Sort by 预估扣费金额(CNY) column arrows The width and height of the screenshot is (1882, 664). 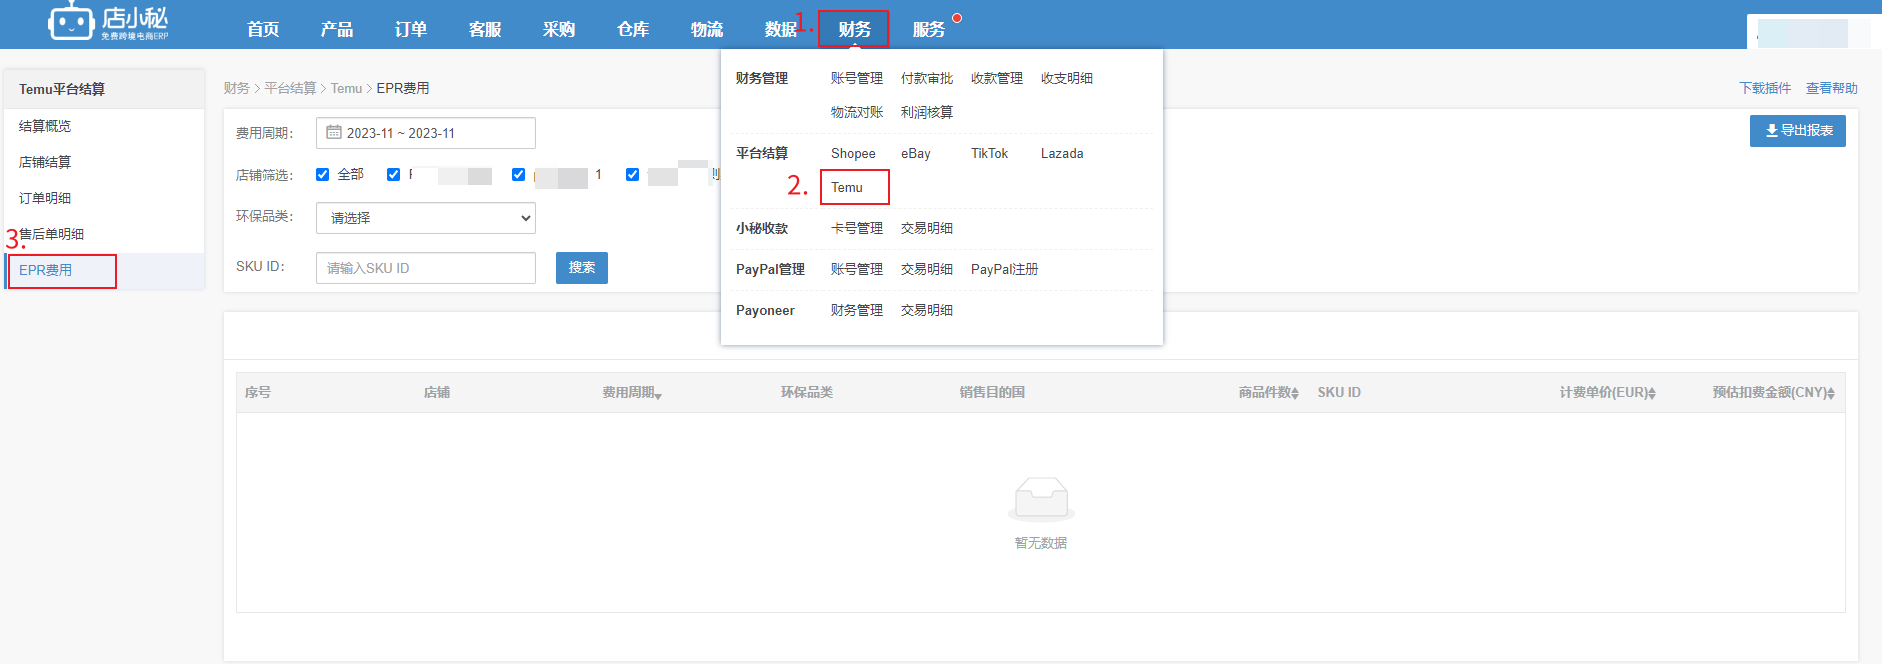click(1830, 394)
